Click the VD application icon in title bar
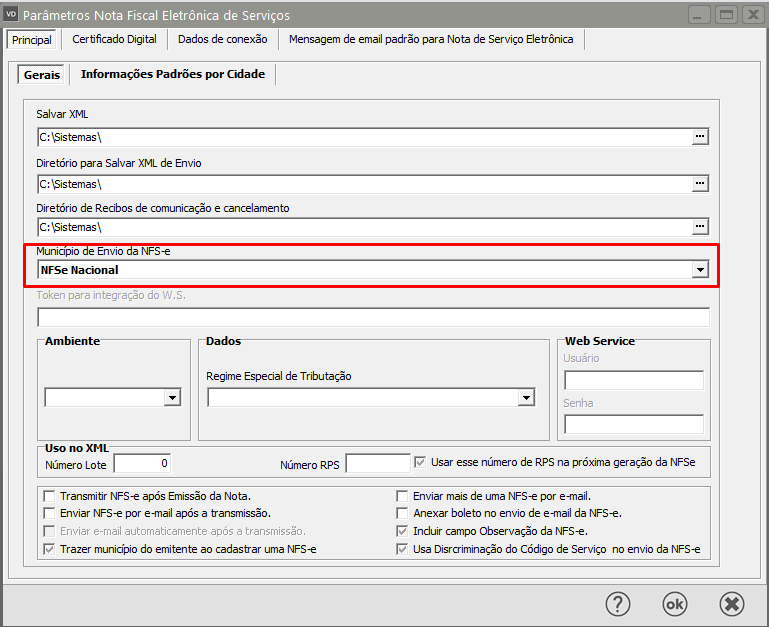The height and width of the screenshot is (627, 769). click(11, 15)
